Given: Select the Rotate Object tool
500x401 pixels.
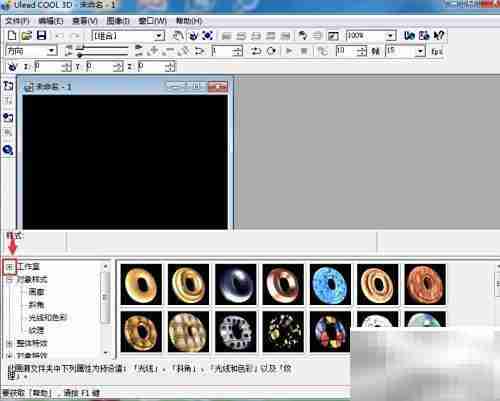Looking at the screenshot, I should point(193,35).
